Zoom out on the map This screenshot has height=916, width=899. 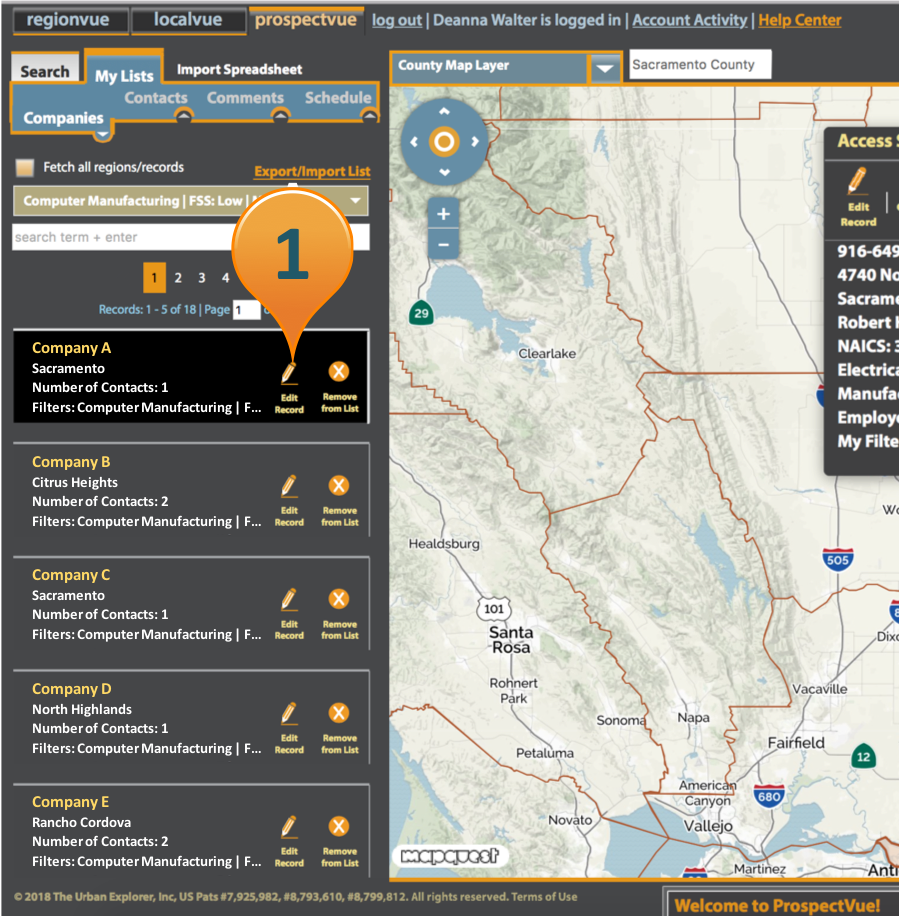pos(443,244)
